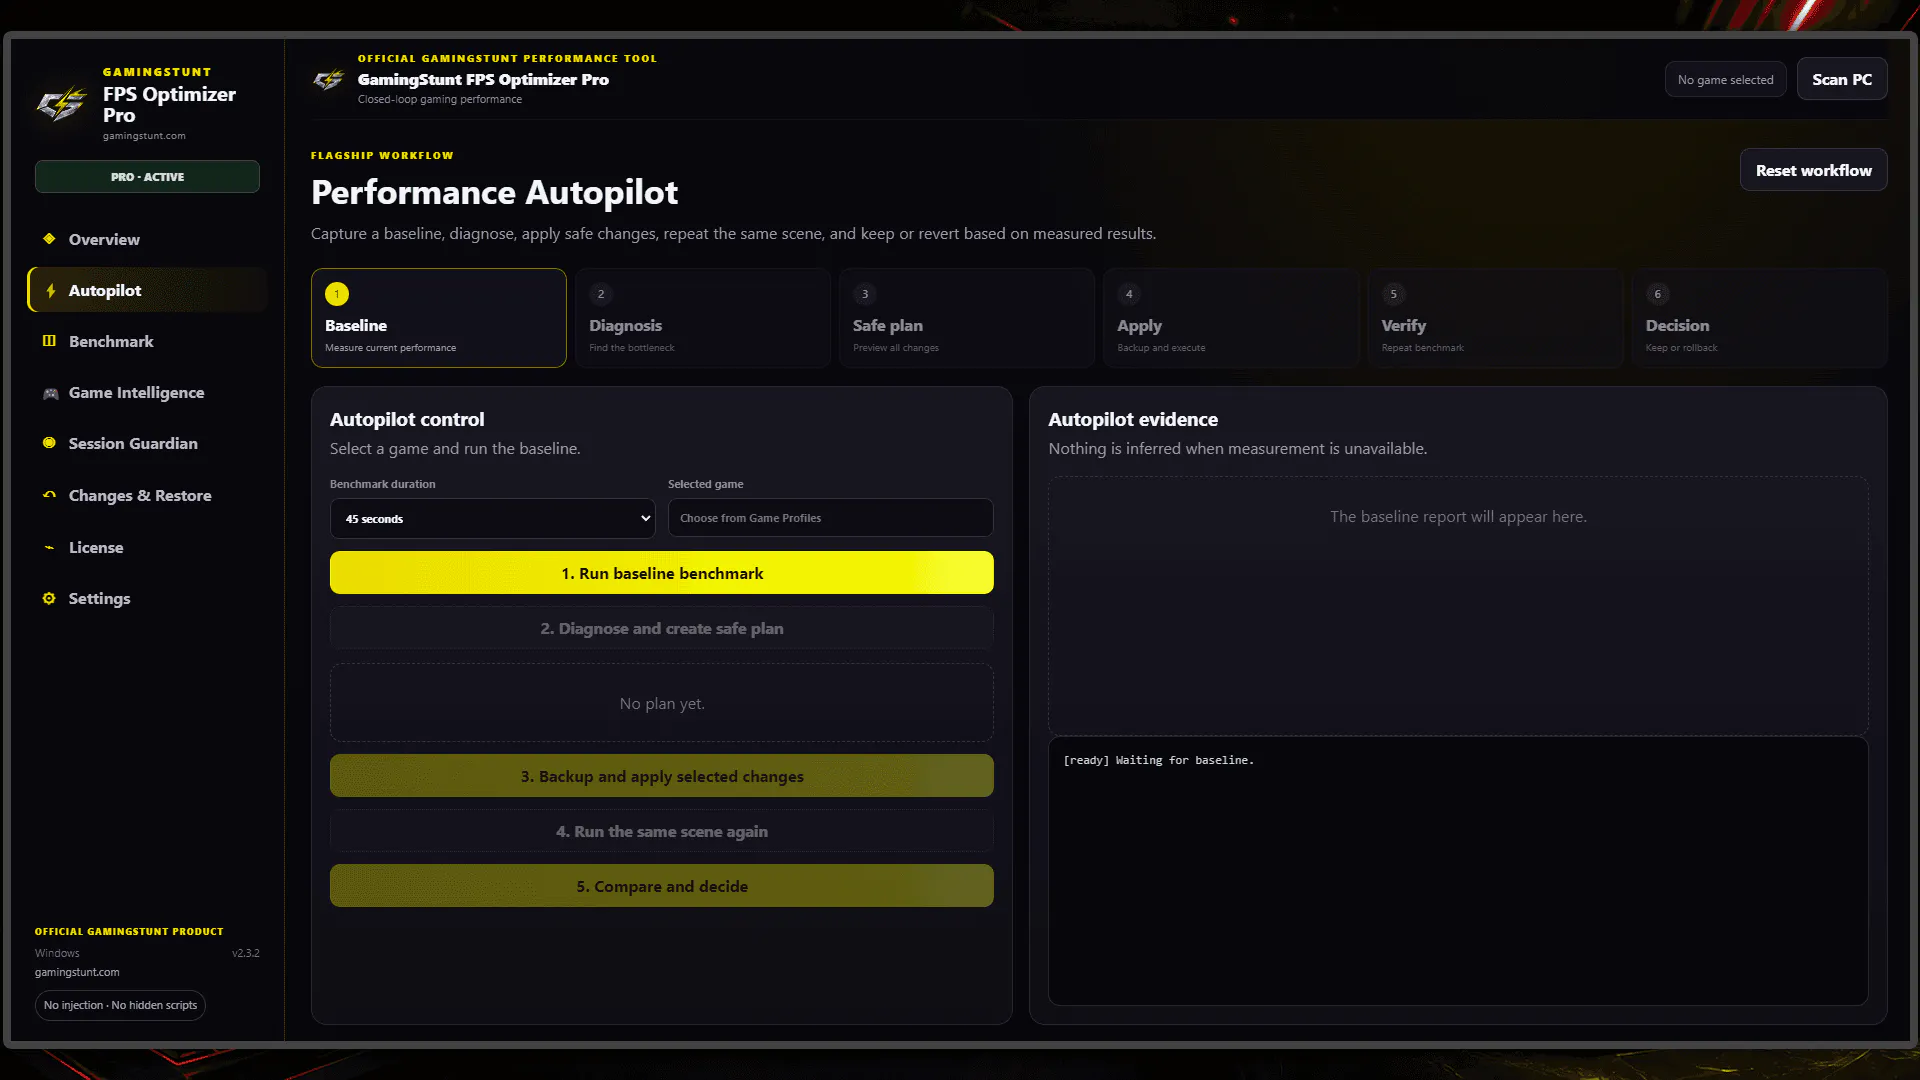Open Game Intelligence page
This screenshot has height=1080, width=1920.
coord(147,393)
